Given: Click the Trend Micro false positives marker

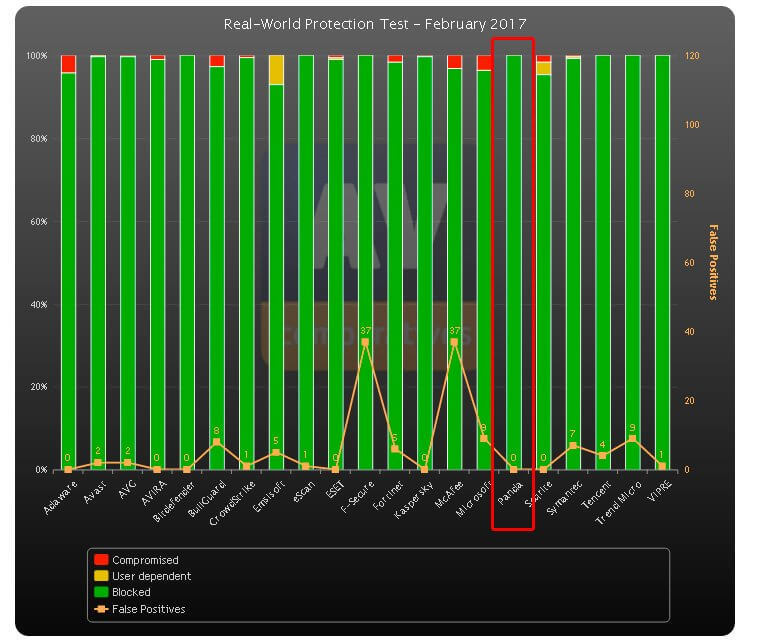Looking at the screenshot, I should 632,438.
